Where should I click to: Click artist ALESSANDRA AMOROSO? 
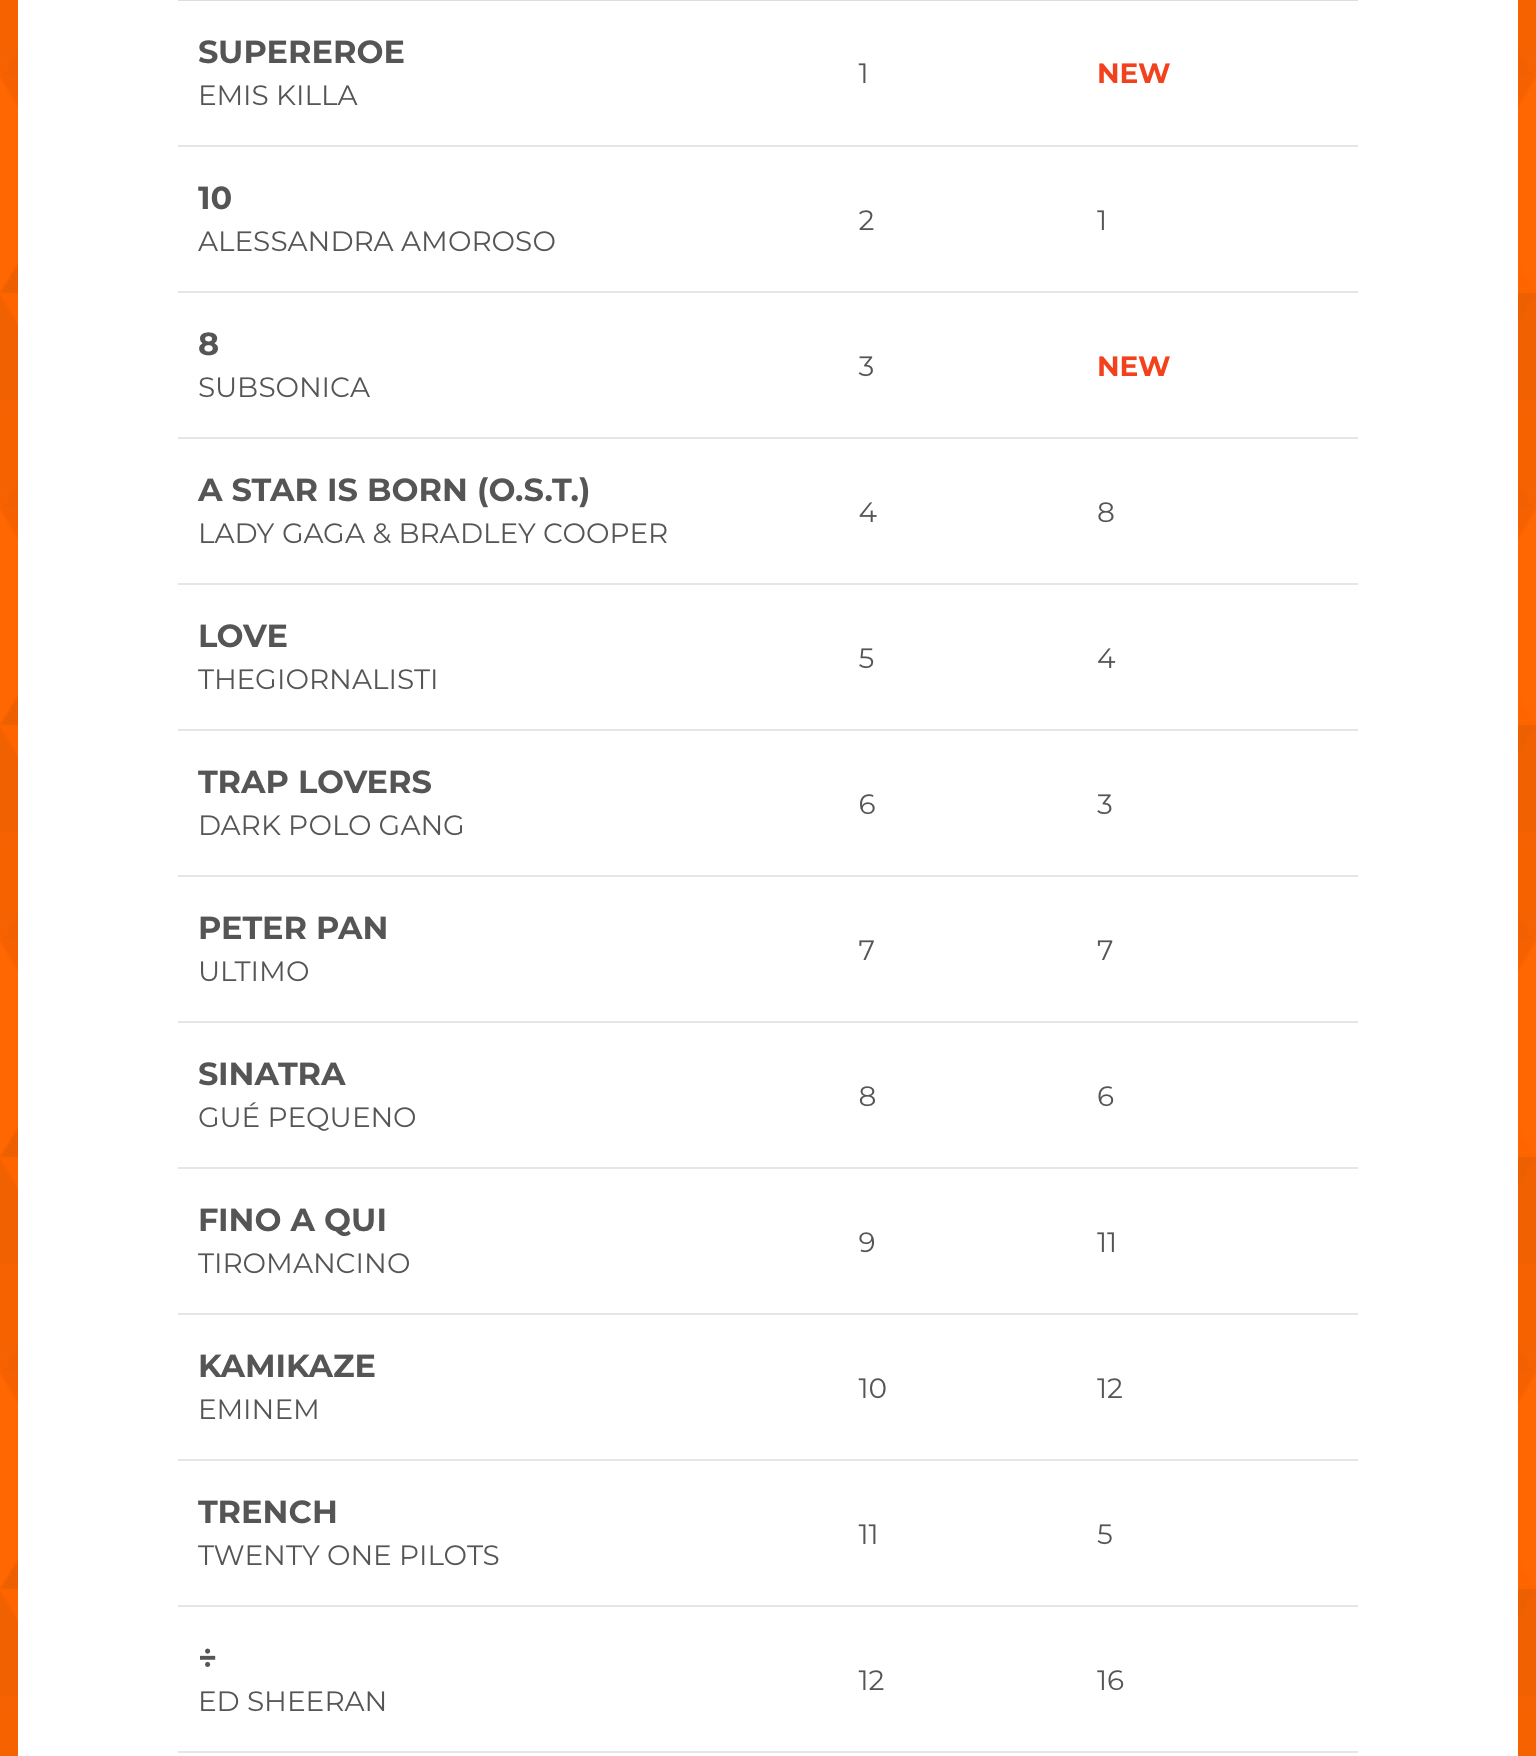(376, 242)
